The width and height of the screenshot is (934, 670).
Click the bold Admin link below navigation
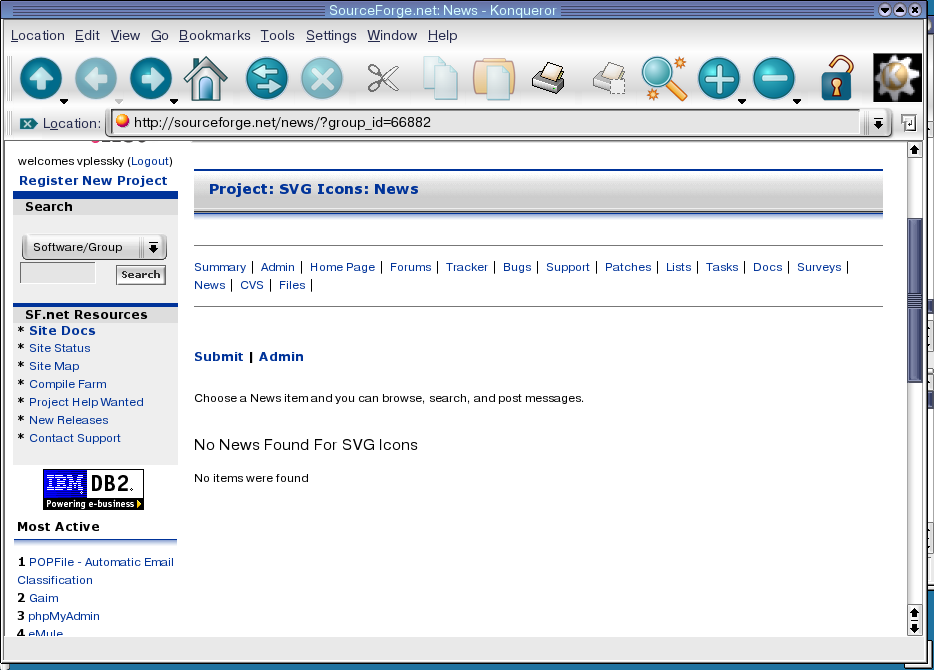coord(281,356)
